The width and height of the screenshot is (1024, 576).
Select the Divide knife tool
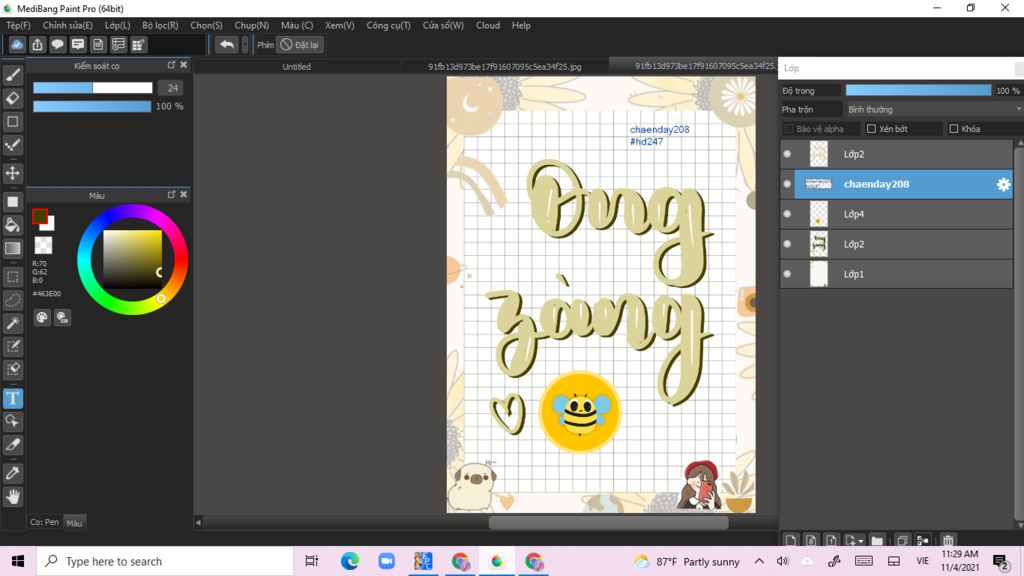12,445
